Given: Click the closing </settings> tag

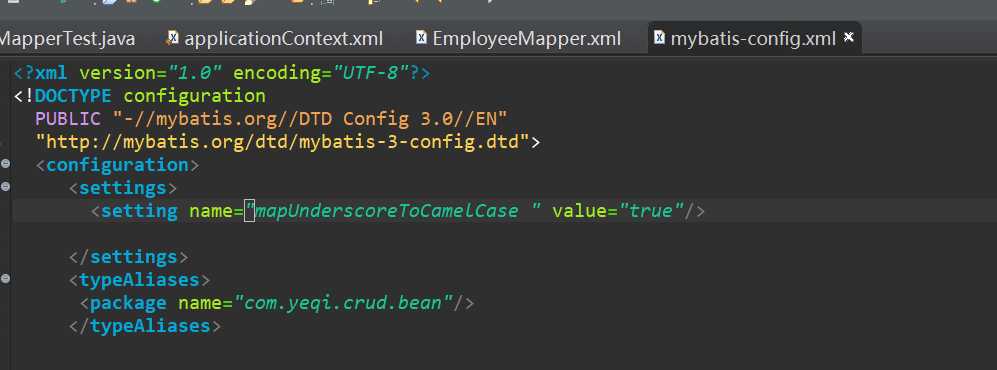Looking at the screenshot, I should [x=128, y=257].
